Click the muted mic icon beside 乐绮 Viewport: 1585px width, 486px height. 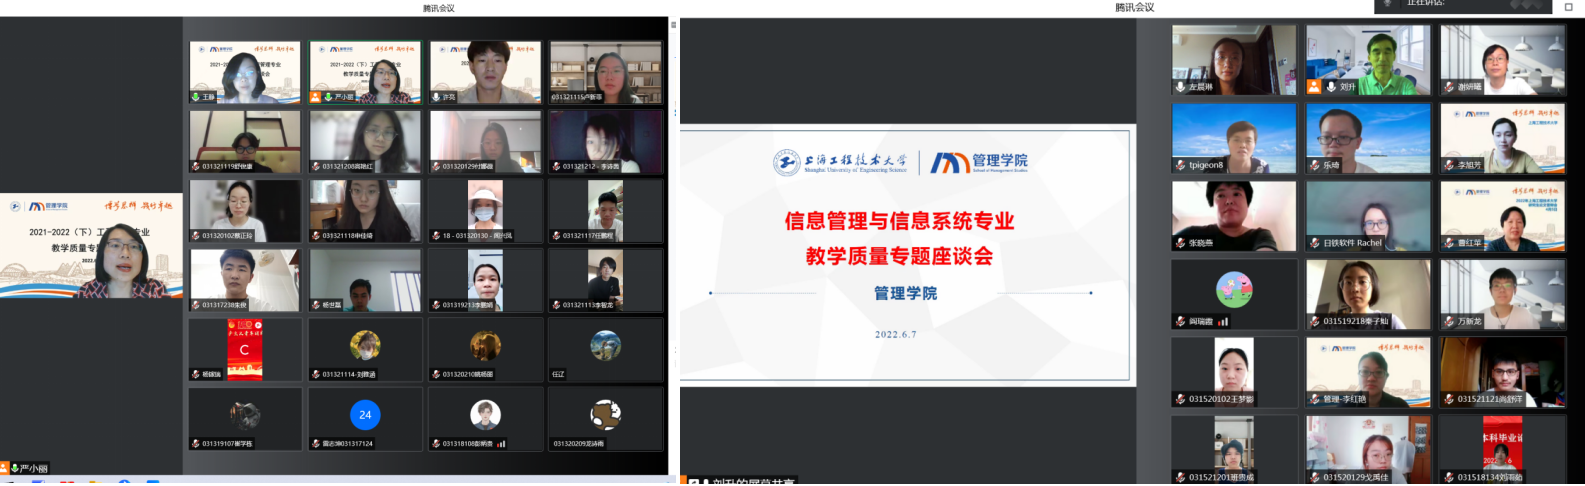coord(1315,165)
